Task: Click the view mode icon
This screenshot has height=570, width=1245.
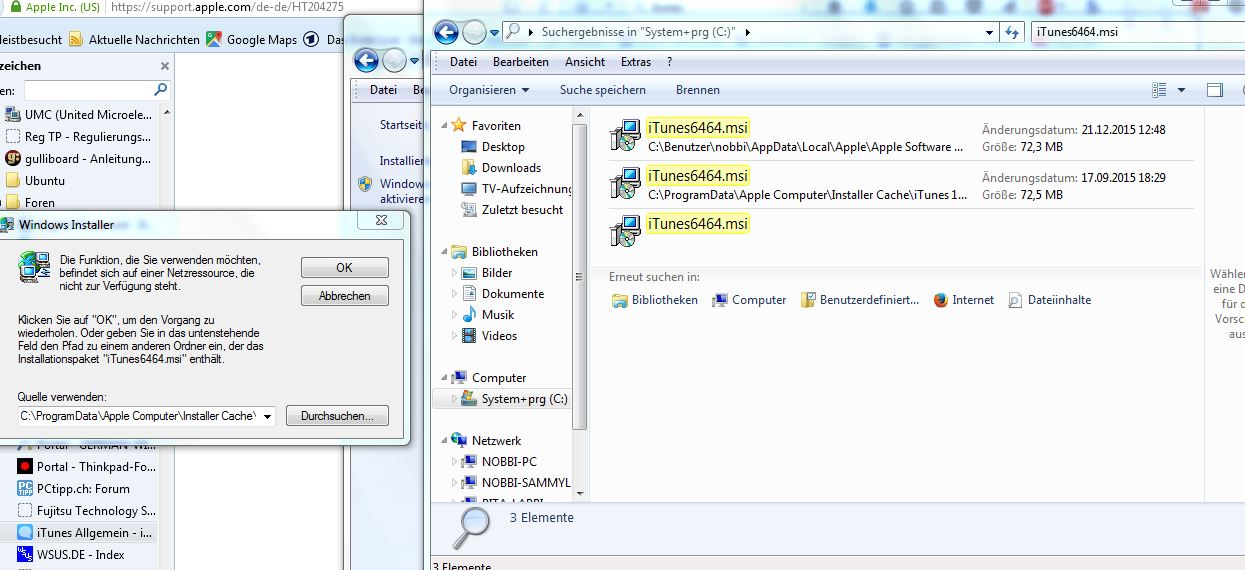Action: (1159, 90)
